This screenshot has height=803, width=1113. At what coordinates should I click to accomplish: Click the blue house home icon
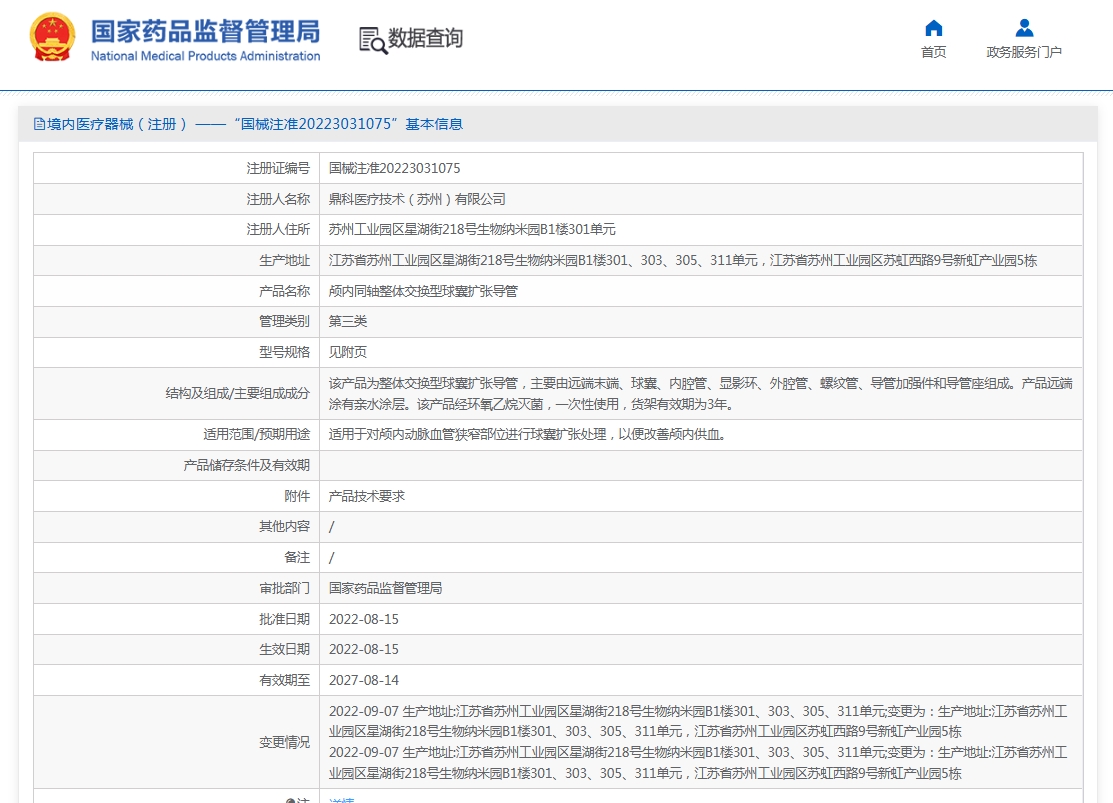tap(933, 28)
